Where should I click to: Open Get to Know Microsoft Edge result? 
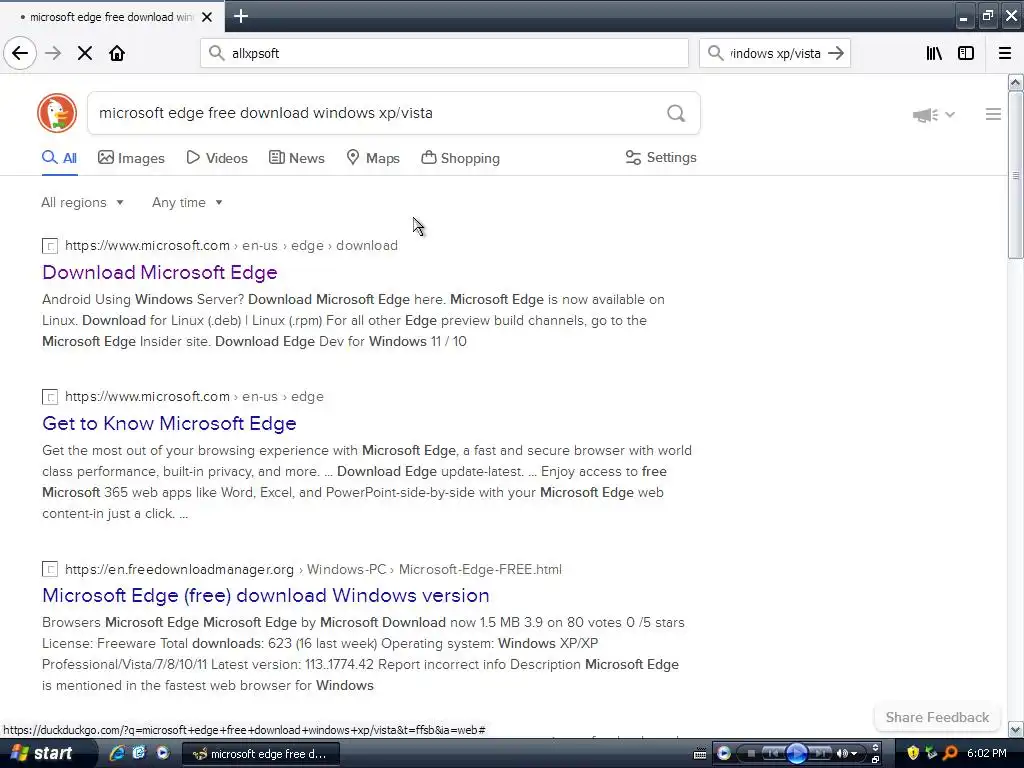169,423
